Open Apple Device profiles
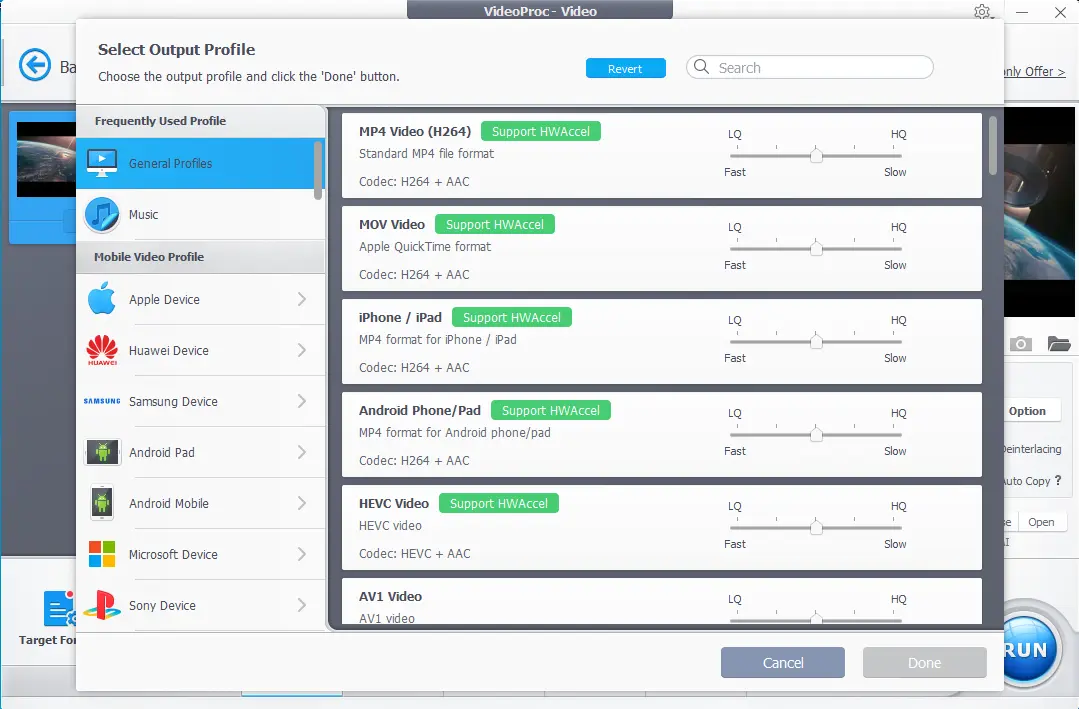The image size is (1079, 709). [x=200, y=299]
